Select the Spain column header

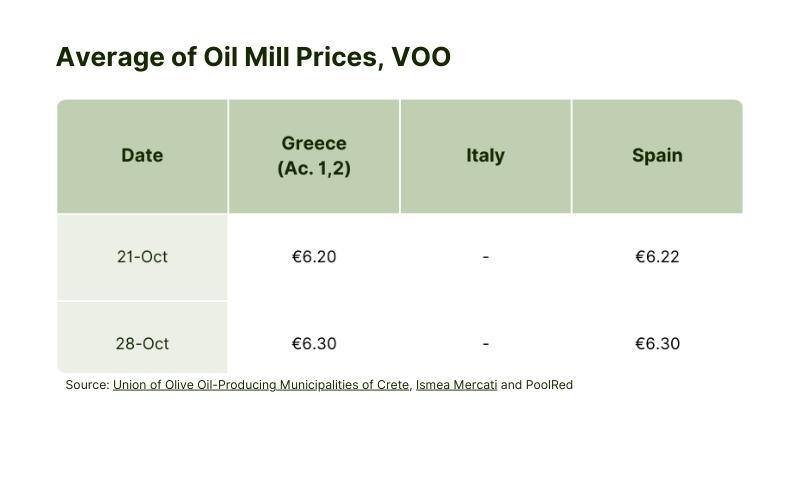(657, 156)
